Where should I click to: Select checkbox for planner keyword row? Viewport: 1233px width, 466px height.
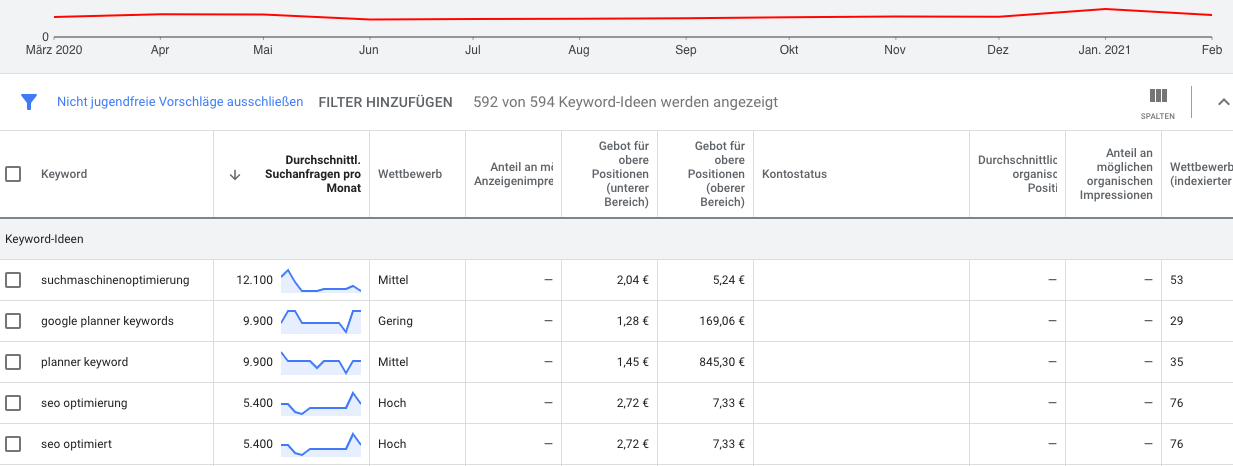pyautogui.click(x=14, y=362)
